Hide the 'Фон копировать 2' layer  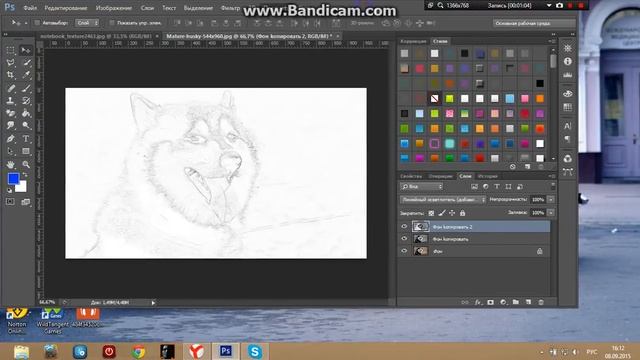pos(404,227)
